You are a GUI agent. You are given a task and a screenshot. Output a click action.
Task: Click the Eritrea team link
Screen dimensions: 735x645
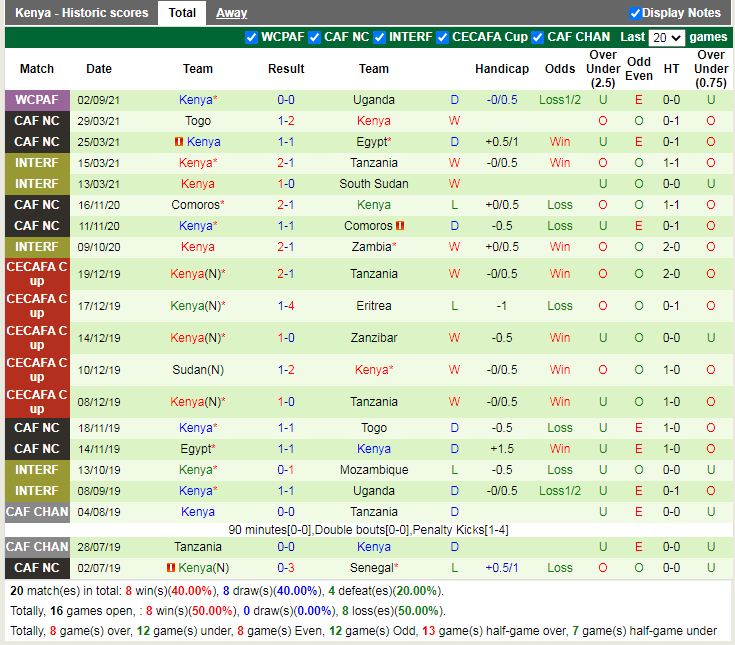(x=374, y=306)
